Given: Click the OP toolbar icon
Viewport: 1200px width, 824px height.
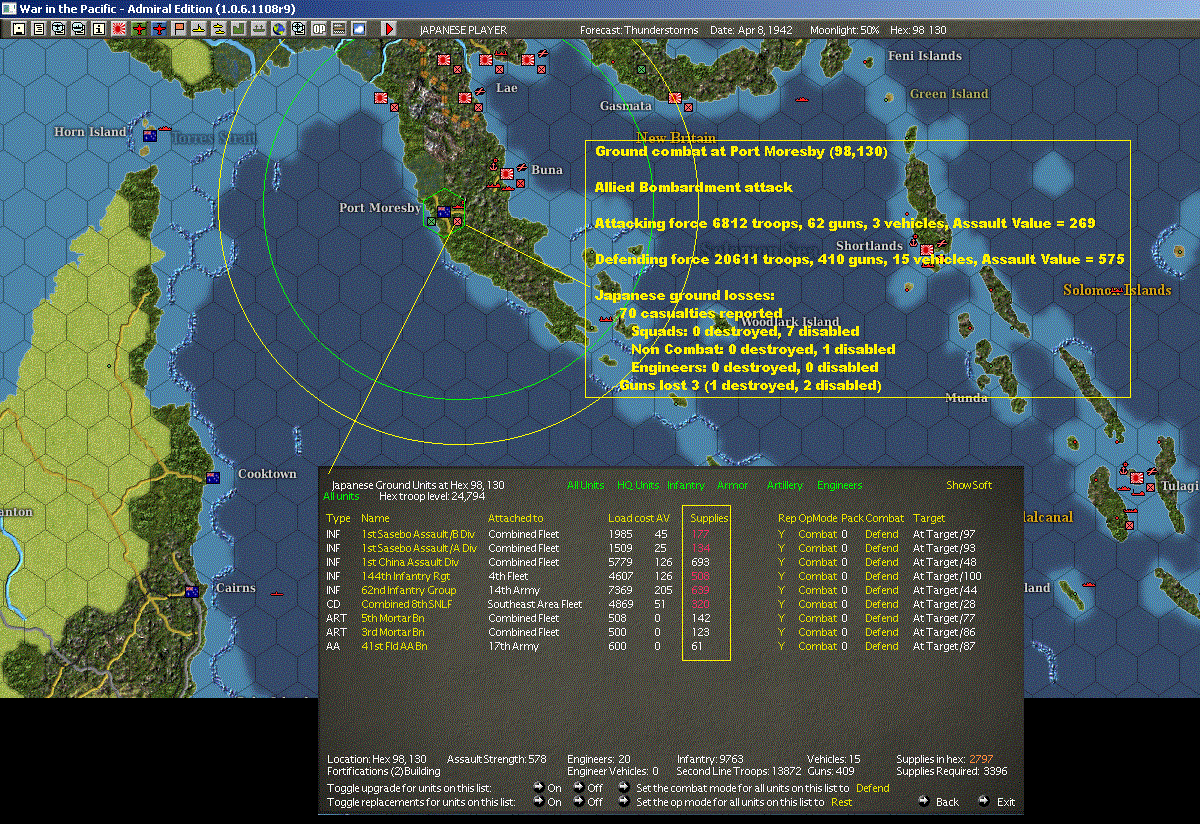Looking at the screenshot, I should (318, 29).
